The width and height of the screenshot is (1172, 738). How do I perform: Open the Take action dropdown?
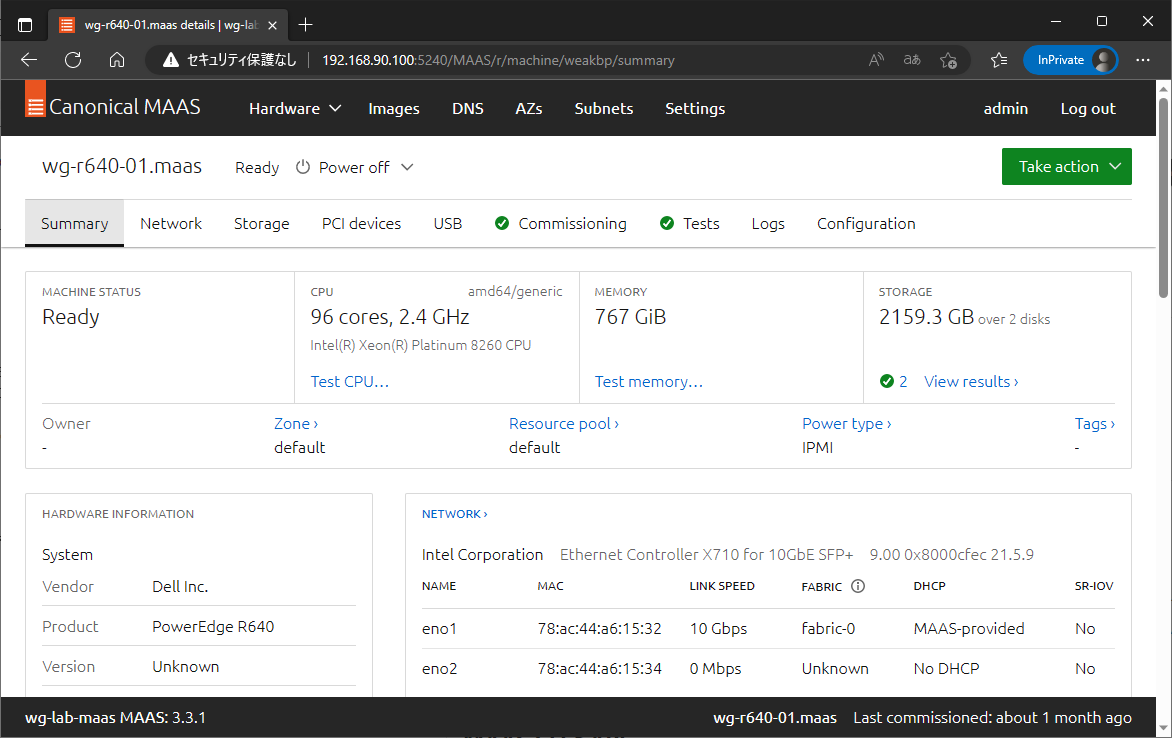click(x=1066, y=166)
